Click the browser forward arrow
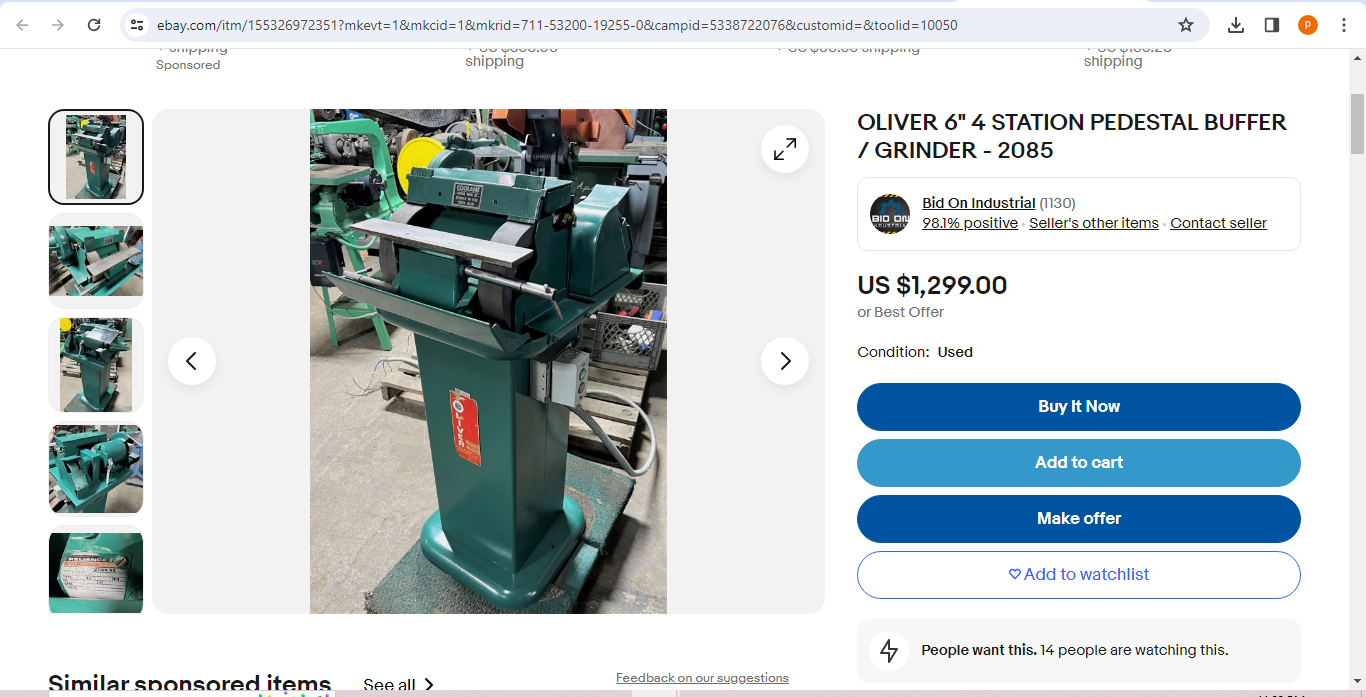This screenshot has height=697, width=1366. [58, 25]
